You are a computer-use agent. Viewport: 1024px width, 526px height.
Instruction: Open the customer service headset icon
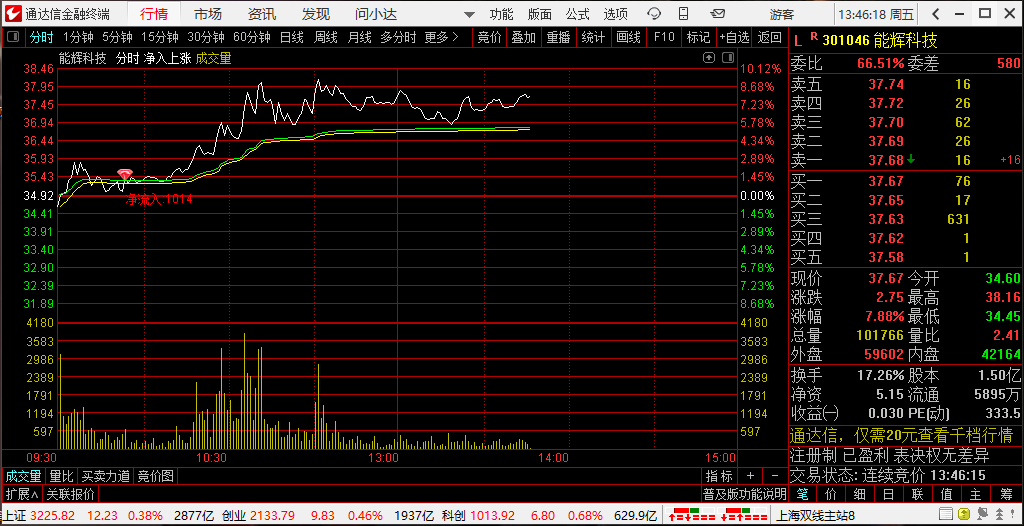[654, 14]
